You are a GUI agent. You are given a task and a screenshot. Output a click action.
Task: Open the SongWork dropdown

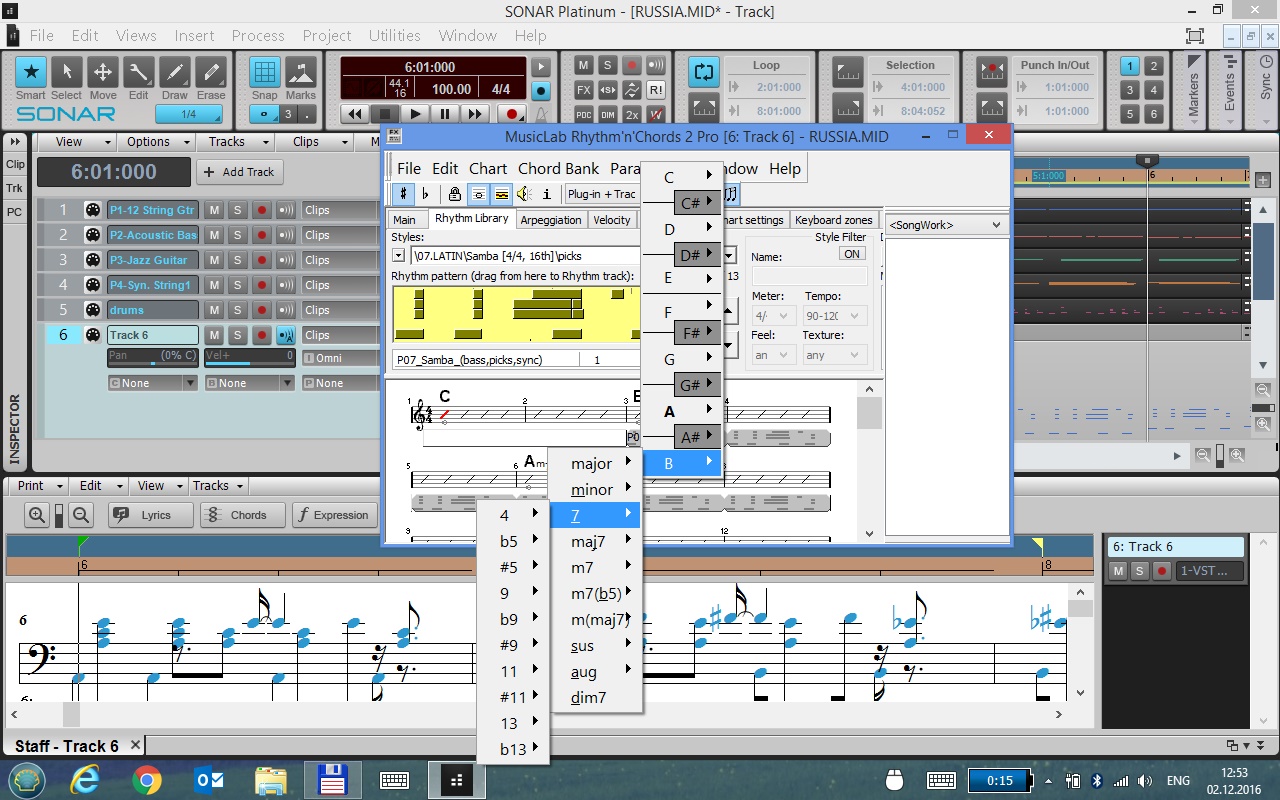tap(945, 225)
